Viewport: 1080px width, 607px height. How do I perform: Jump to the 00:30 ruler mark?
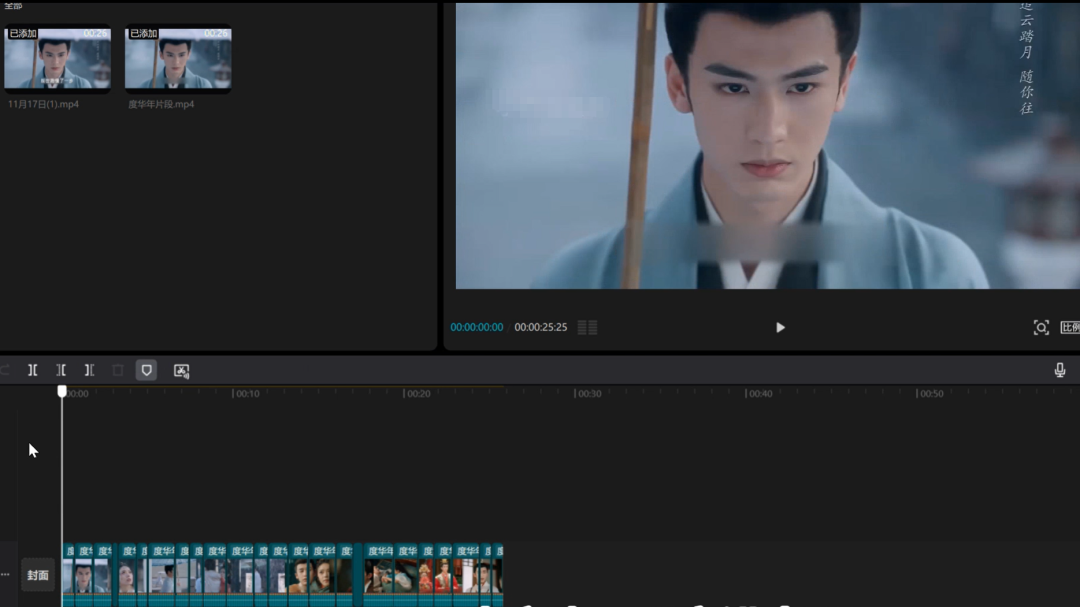(x=589, y=393)
